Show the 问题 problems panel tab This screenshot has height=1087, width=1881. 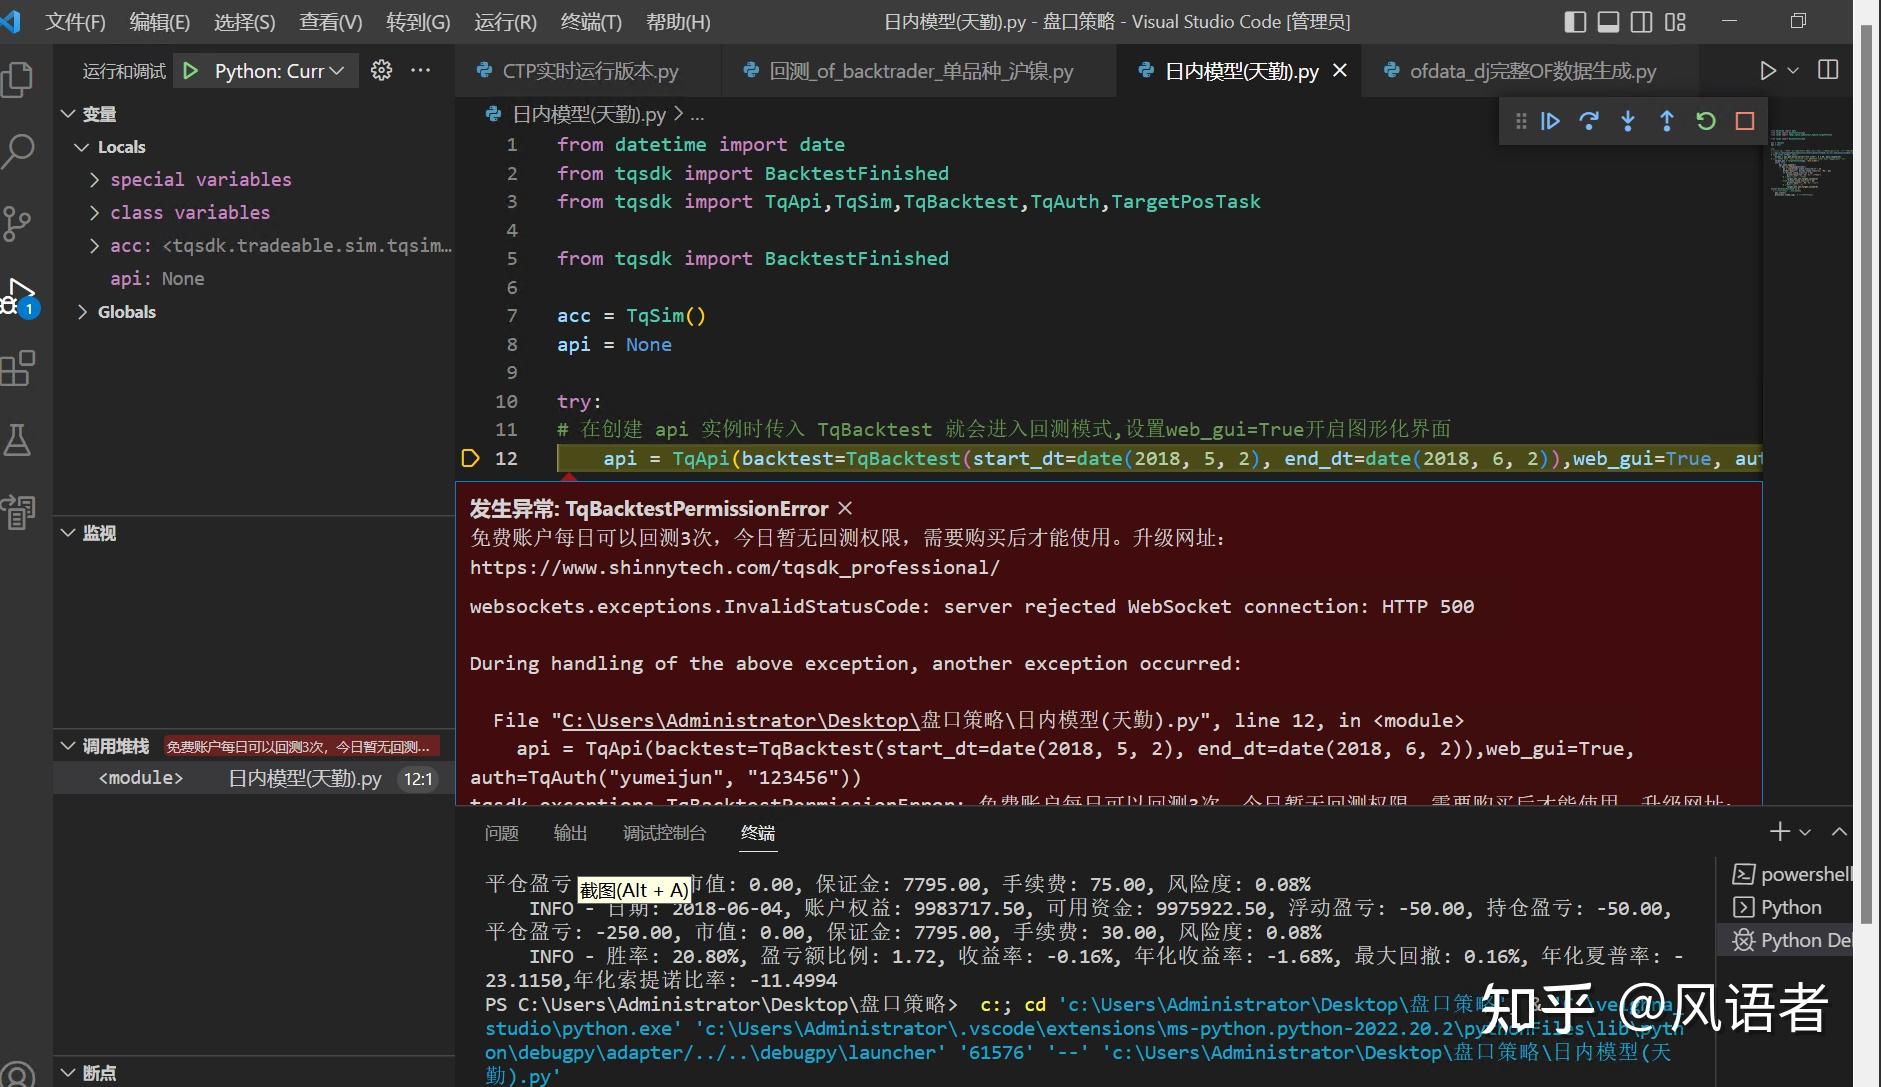(501, 833)
